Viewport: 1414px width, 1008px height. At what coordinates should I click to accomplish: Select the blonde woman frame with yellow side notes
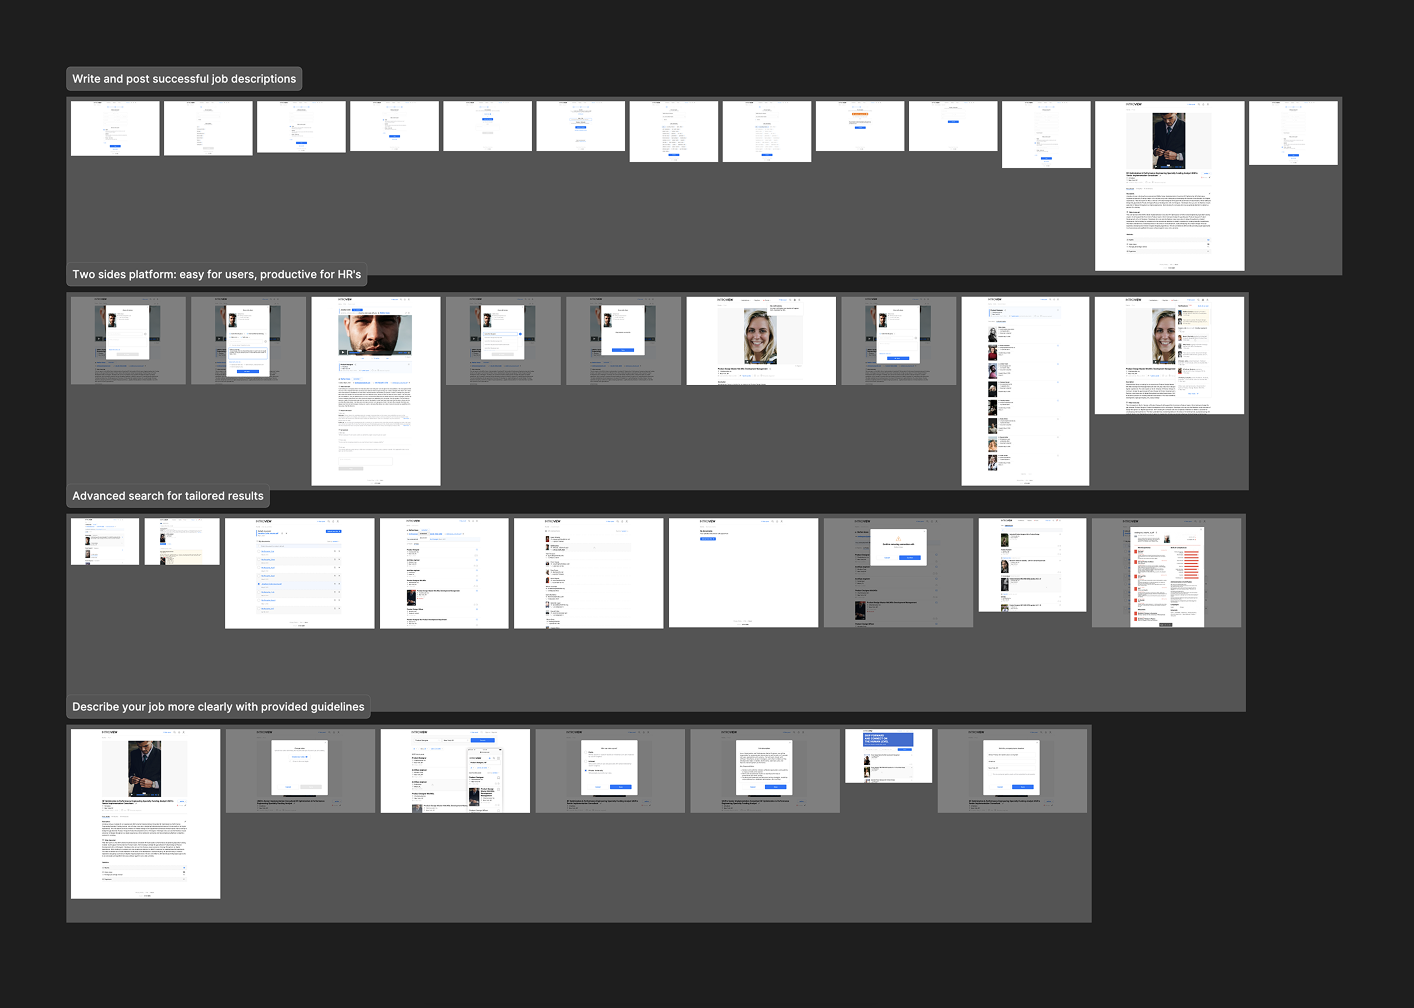click(x=1170, y=355)
